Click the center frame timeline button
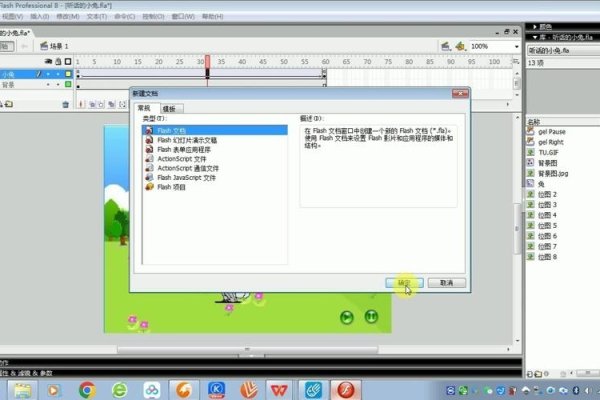This screenshot has height=400, width=600. pyautogui.click(x=81, y=104)
